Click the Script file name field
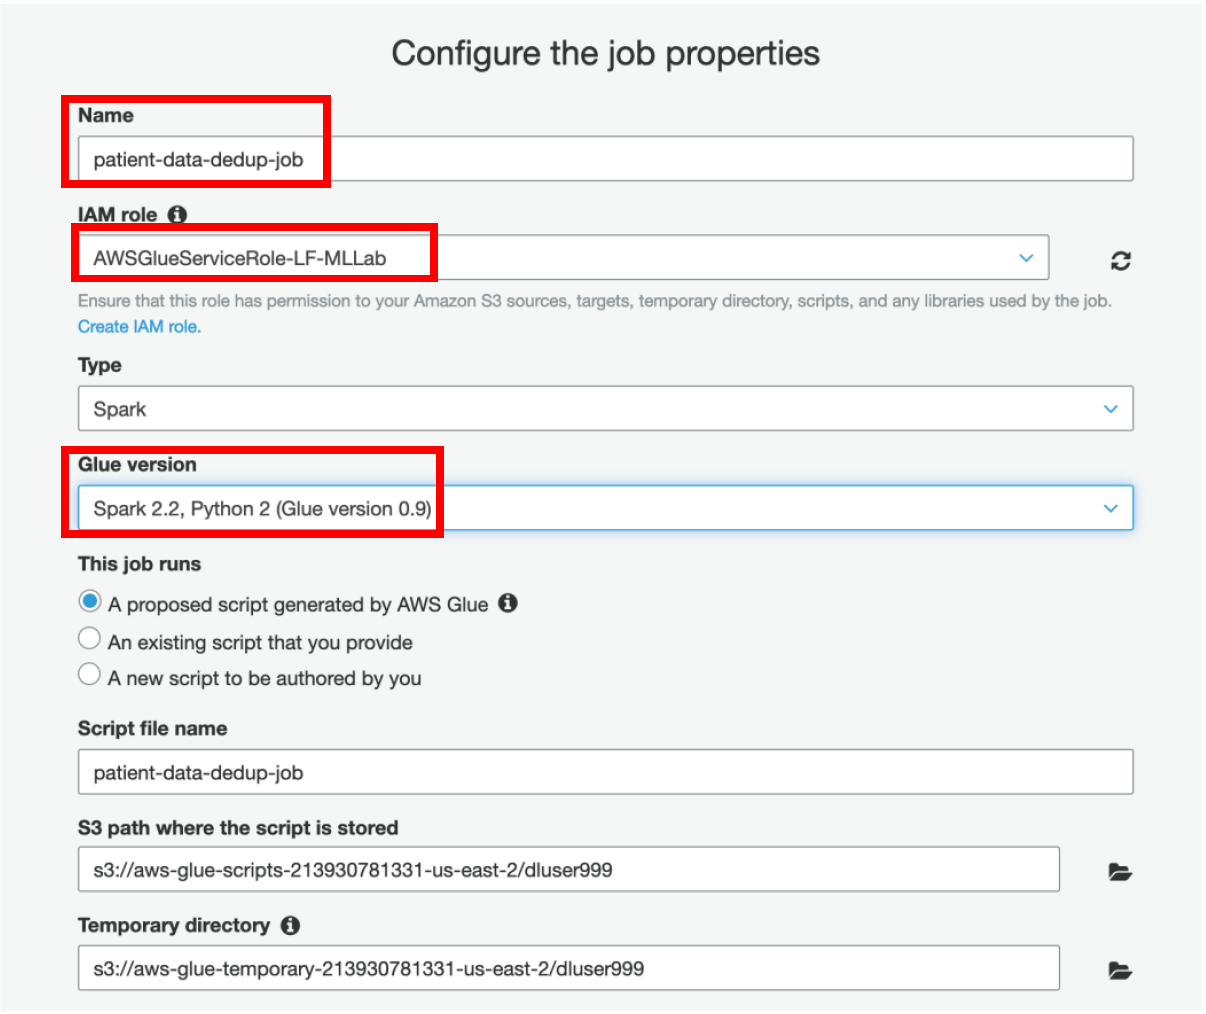The image size is (1206, 1014). [606, 772]
